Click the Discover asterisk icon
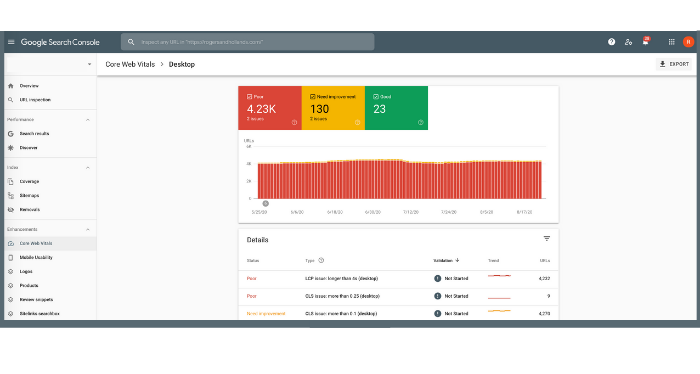The width and height of the screenshot is (700, 374). (x=11, y=148)
